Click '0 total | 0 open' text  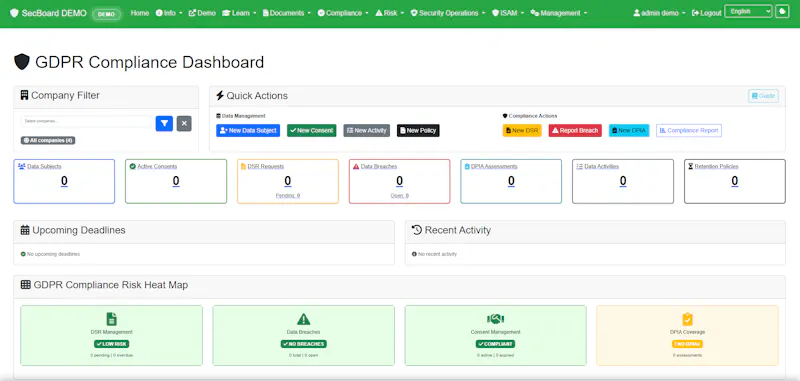304,355
